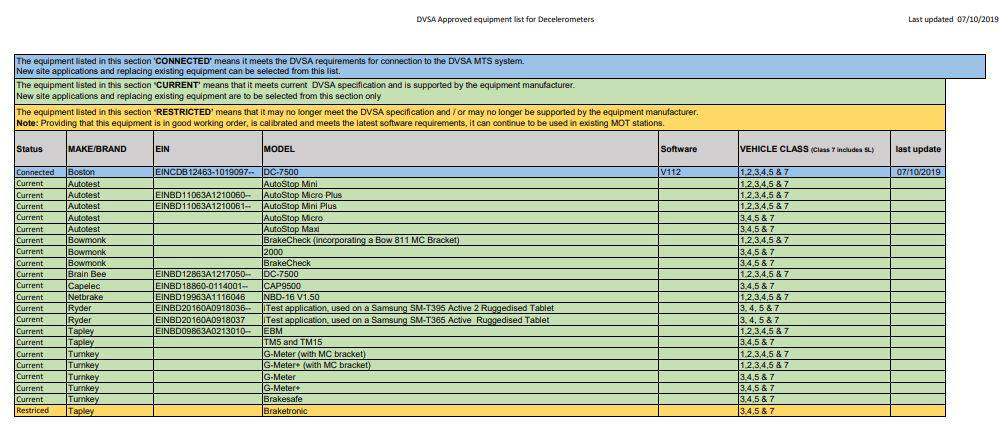Select the 'Netbrake' make cell

pos(109,297)
